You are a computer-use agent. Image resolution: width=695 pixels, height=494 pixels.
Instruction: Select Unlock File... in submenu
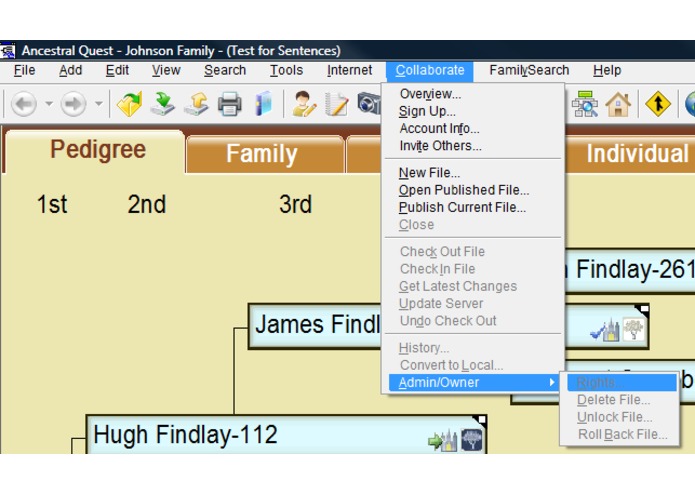click(622, 417)
